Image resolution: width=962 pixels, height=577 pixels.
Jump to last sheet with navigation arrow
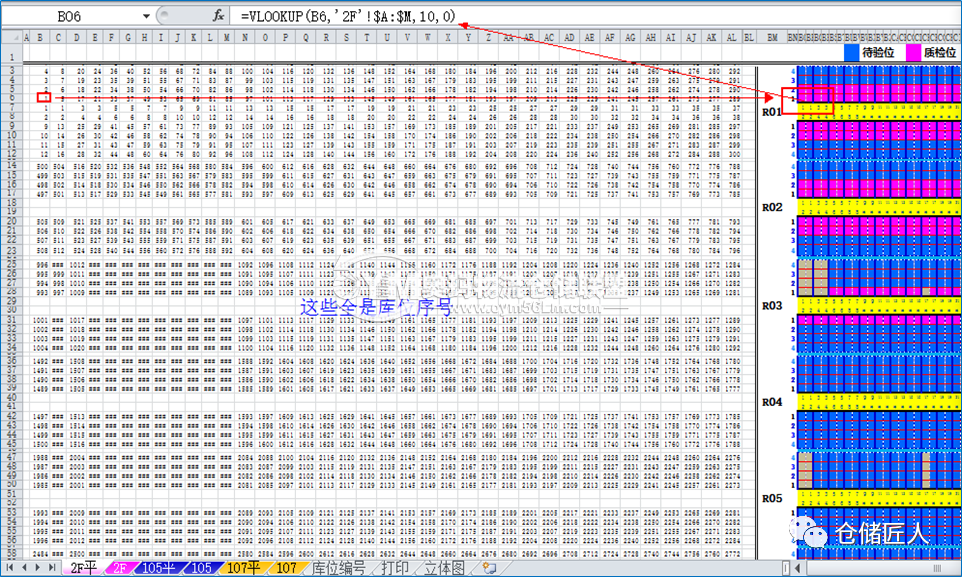click(x=52, y=568)
